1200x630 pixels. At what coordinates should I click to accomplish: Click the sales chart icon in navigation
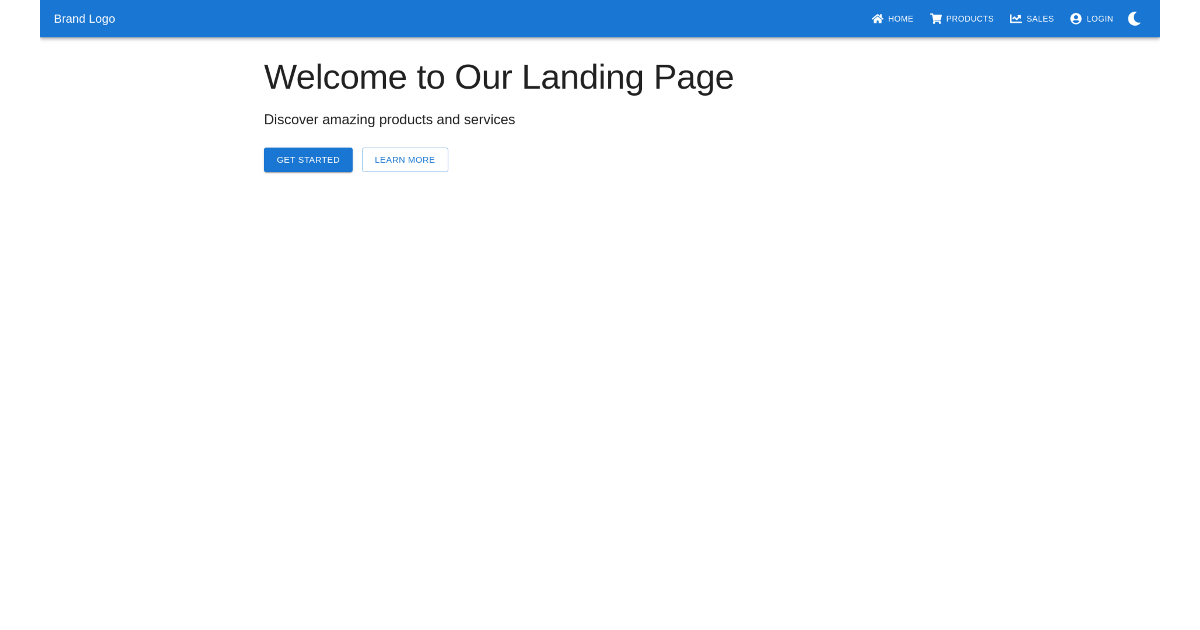pos(1014,18)
